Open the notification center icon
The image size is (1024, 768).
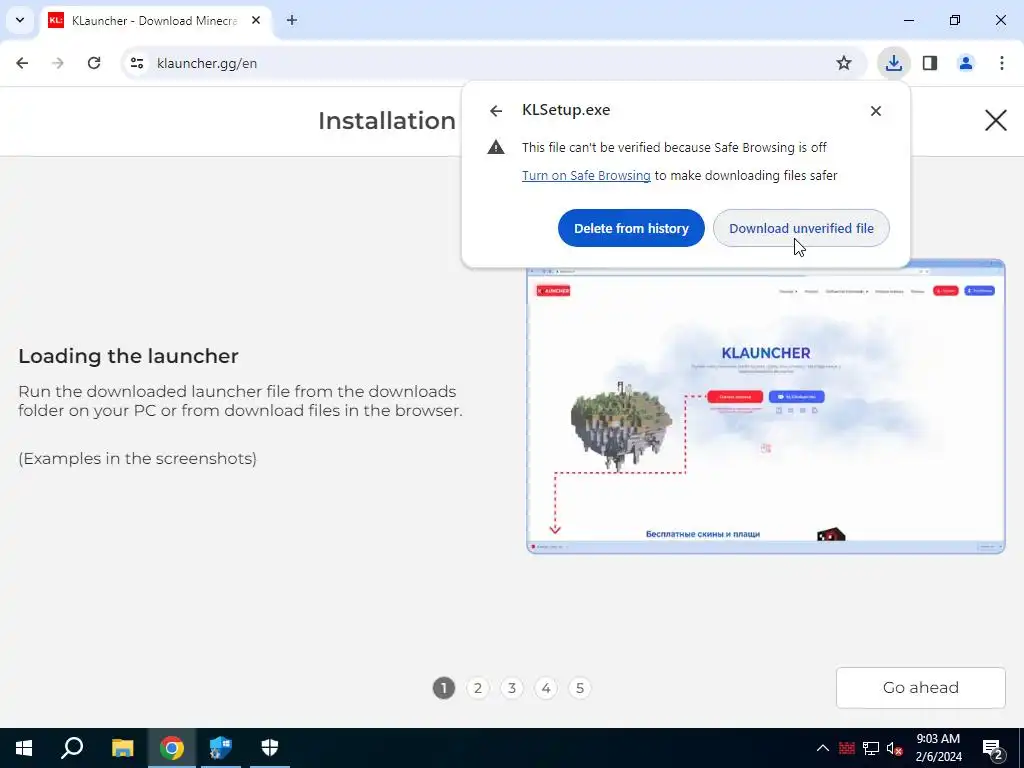pyautogui.click(x=993, y=748)
